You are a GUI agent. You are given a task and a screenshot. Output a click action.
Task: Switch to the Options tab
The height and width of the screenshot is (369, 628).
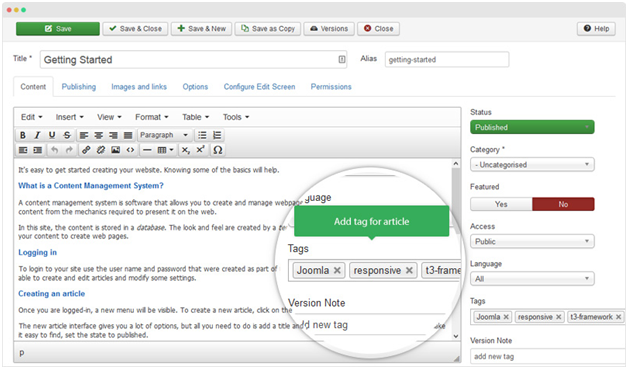click(x=195, y=87)
